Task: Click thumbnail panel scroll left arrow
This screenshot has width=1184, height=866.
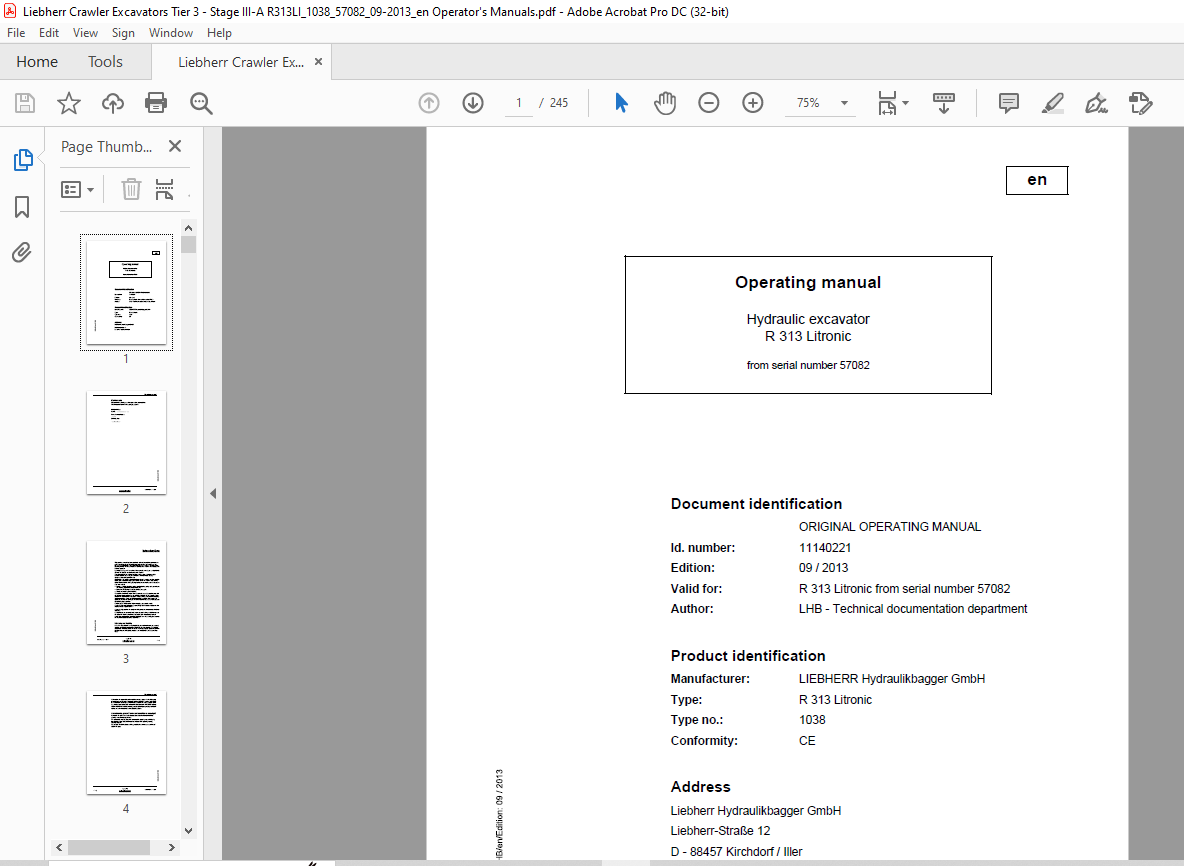Action: point(59,848)
